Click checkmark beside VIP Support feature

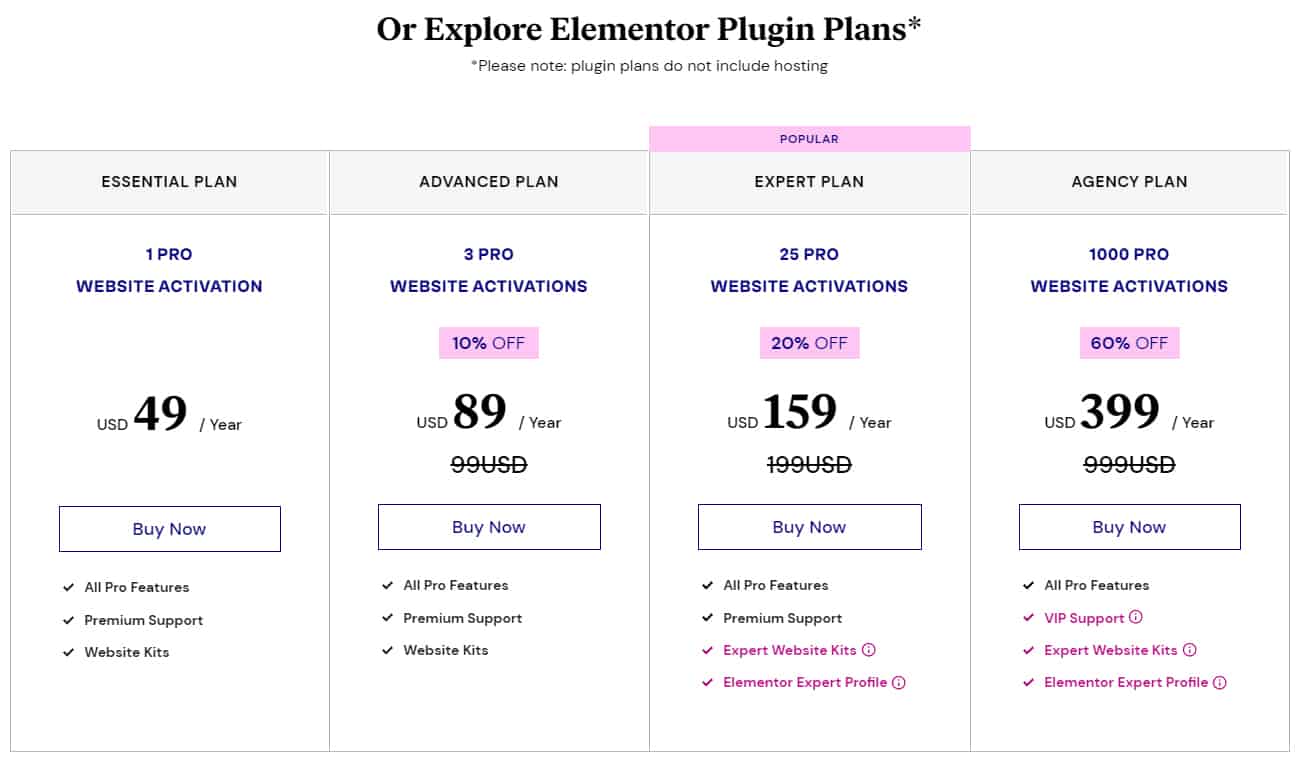pos(1028,618)
